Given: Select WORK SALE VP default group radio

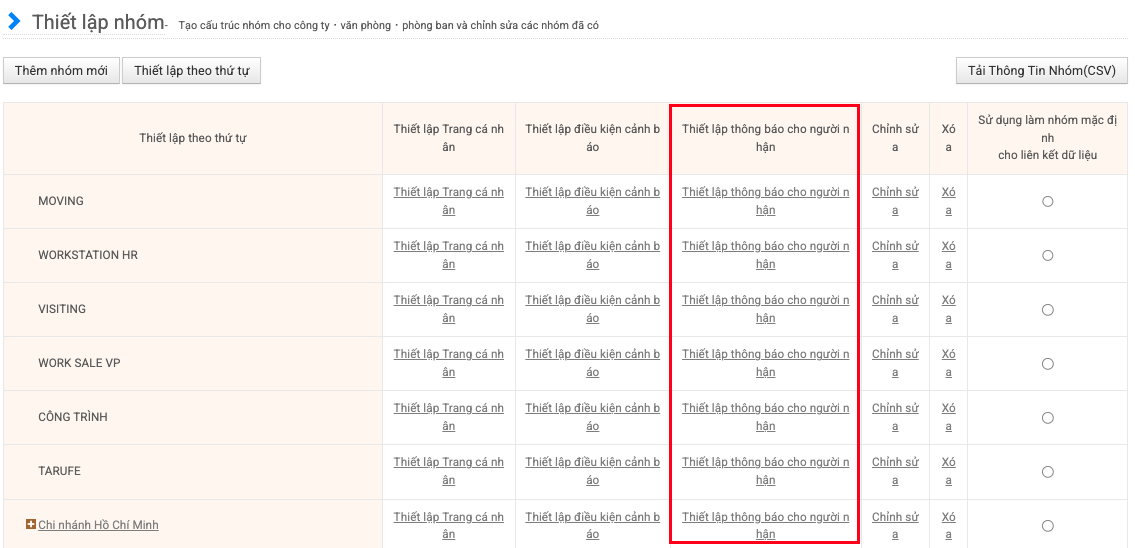Looking at the screenshot, I should point(1047,363).
